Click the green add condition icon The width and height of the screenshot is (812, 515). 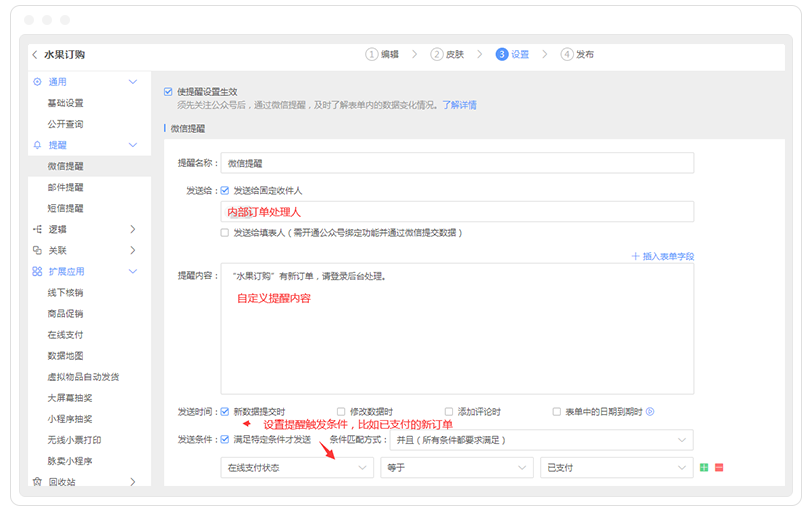pos(704,467)
